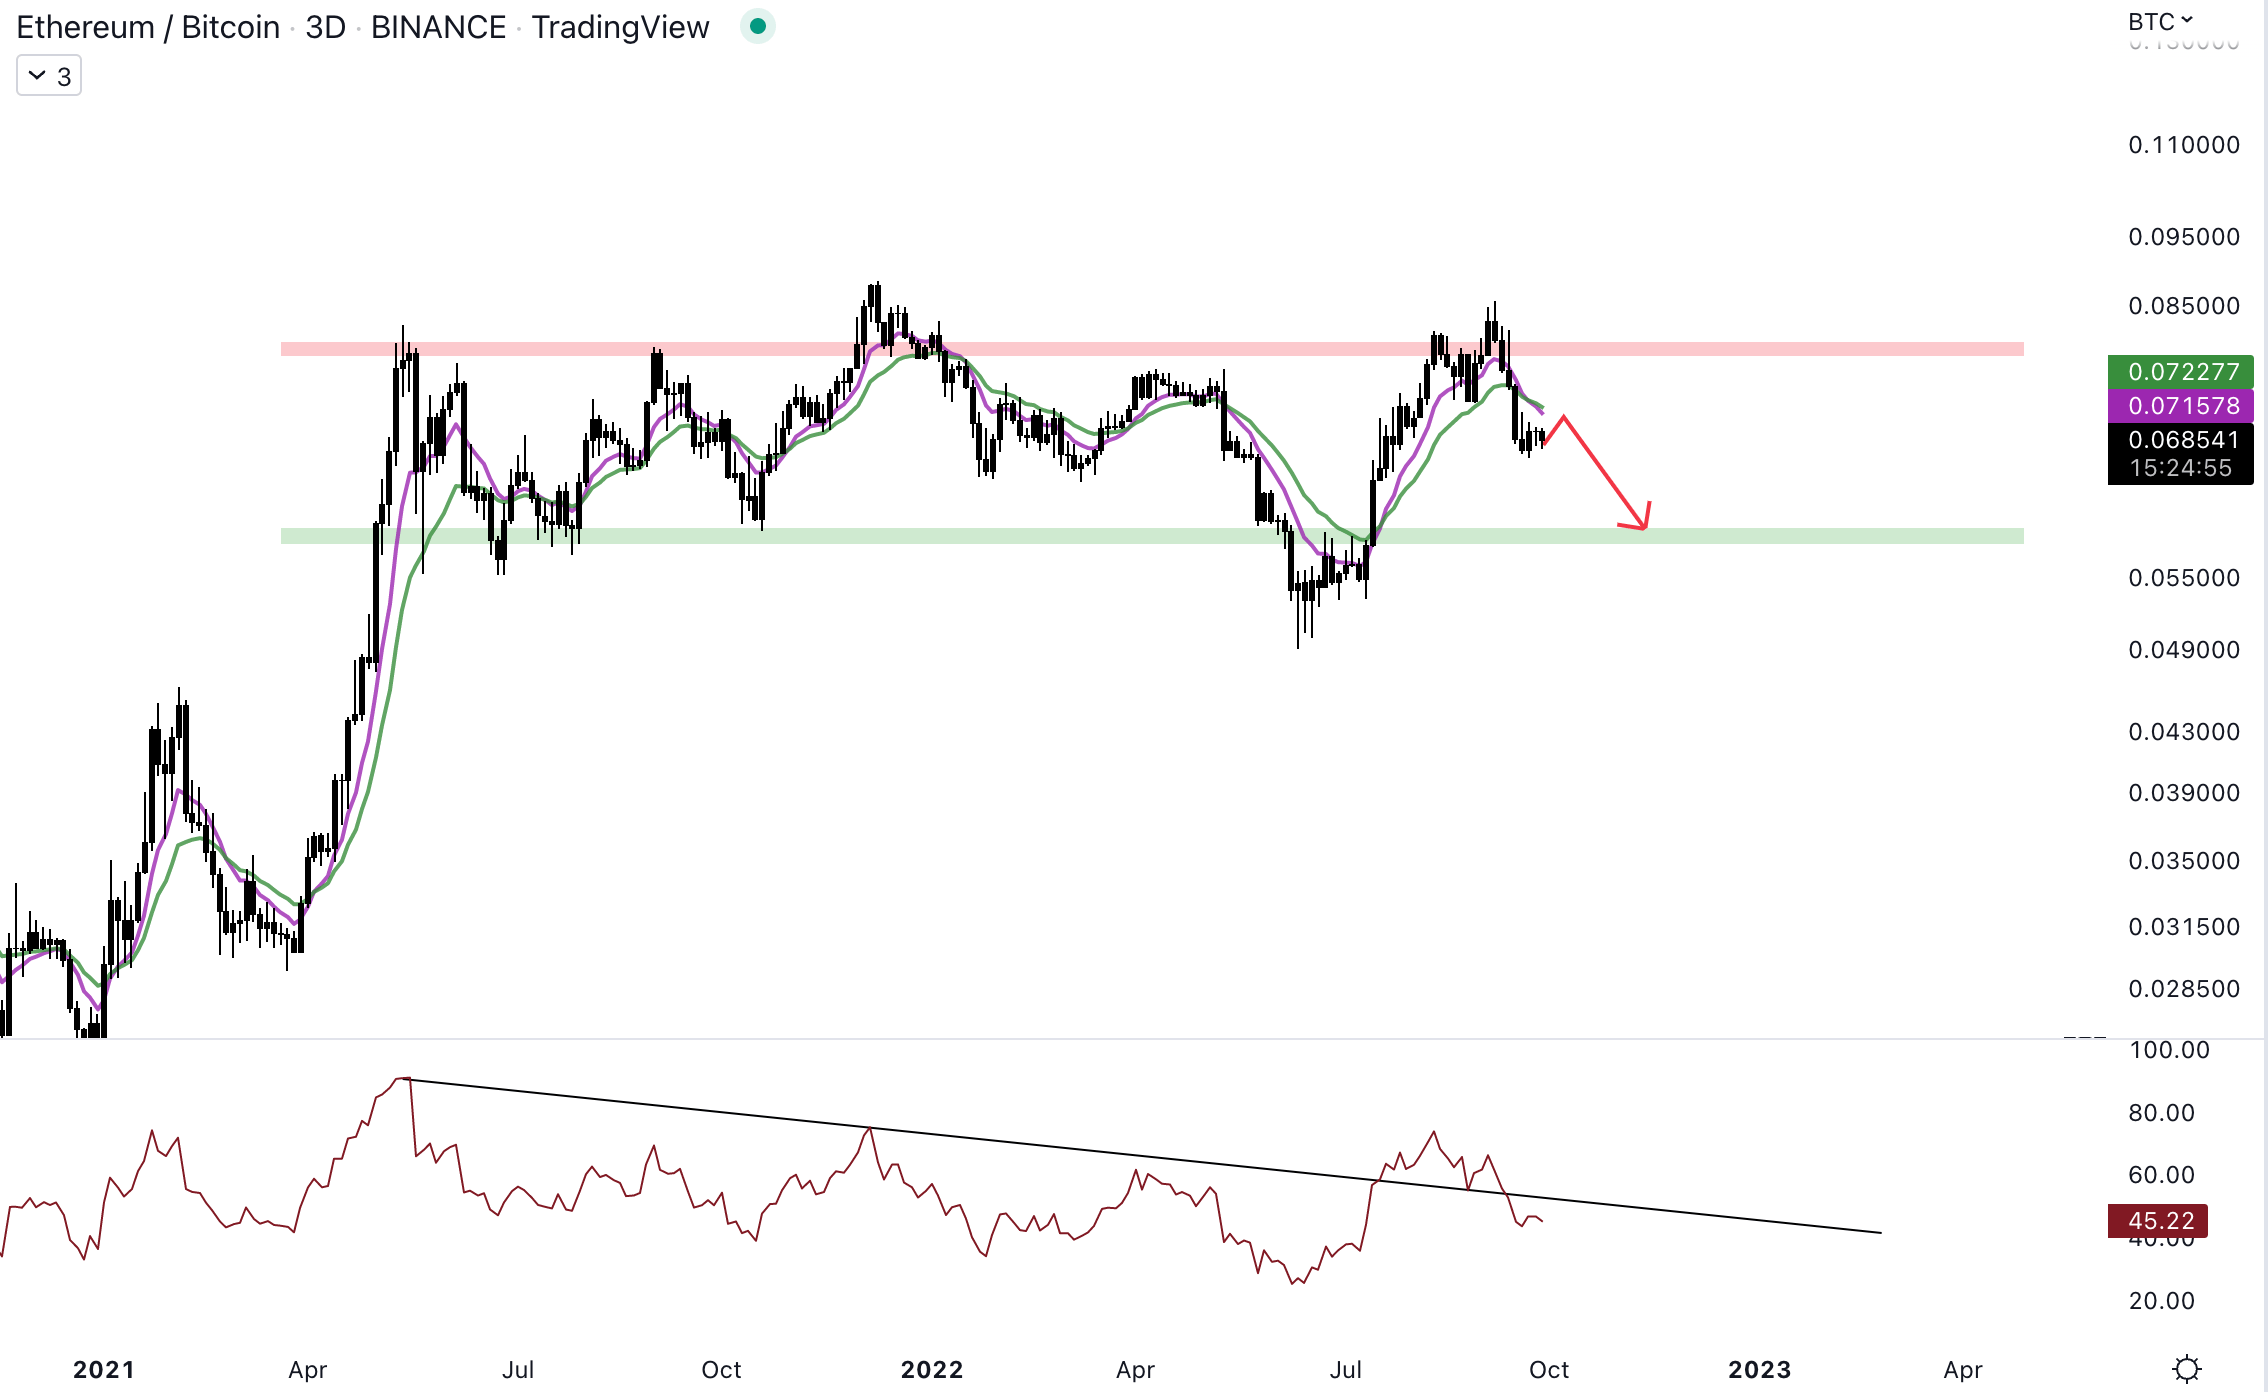The height and width of the screenshot is (1392, 2268).
Task: Click the 3D interval in chart title
Action: point(325,27)
